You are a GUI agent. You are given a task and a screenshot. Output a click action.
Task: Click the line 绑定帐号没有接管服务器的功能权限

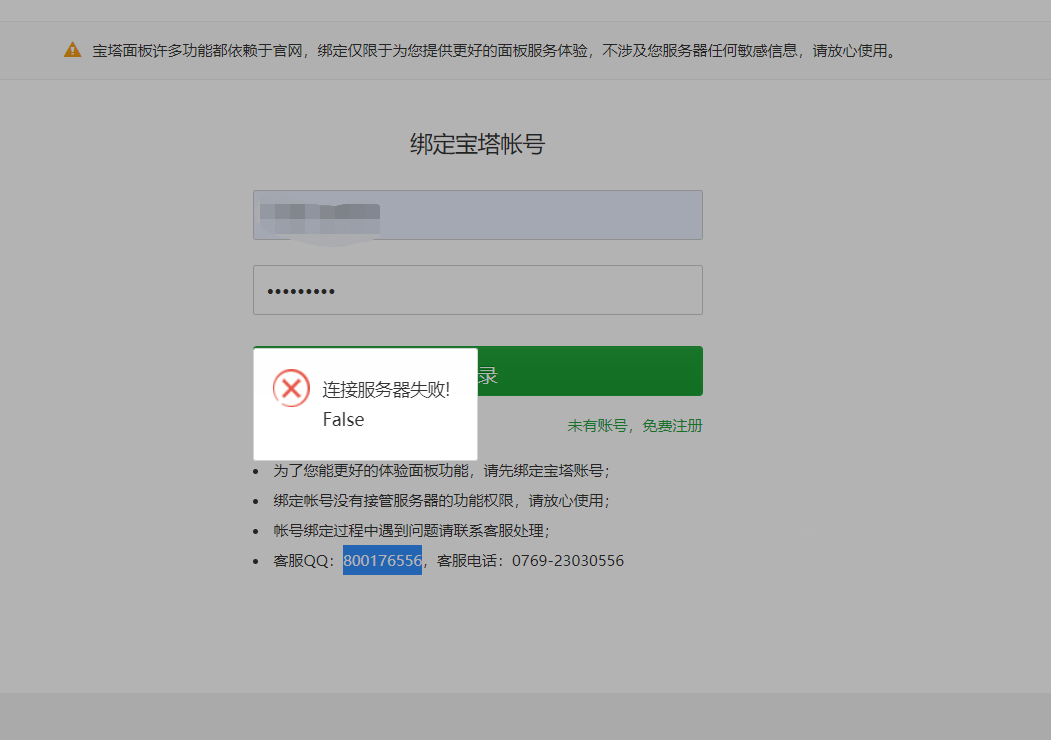[x=441, y=501]
